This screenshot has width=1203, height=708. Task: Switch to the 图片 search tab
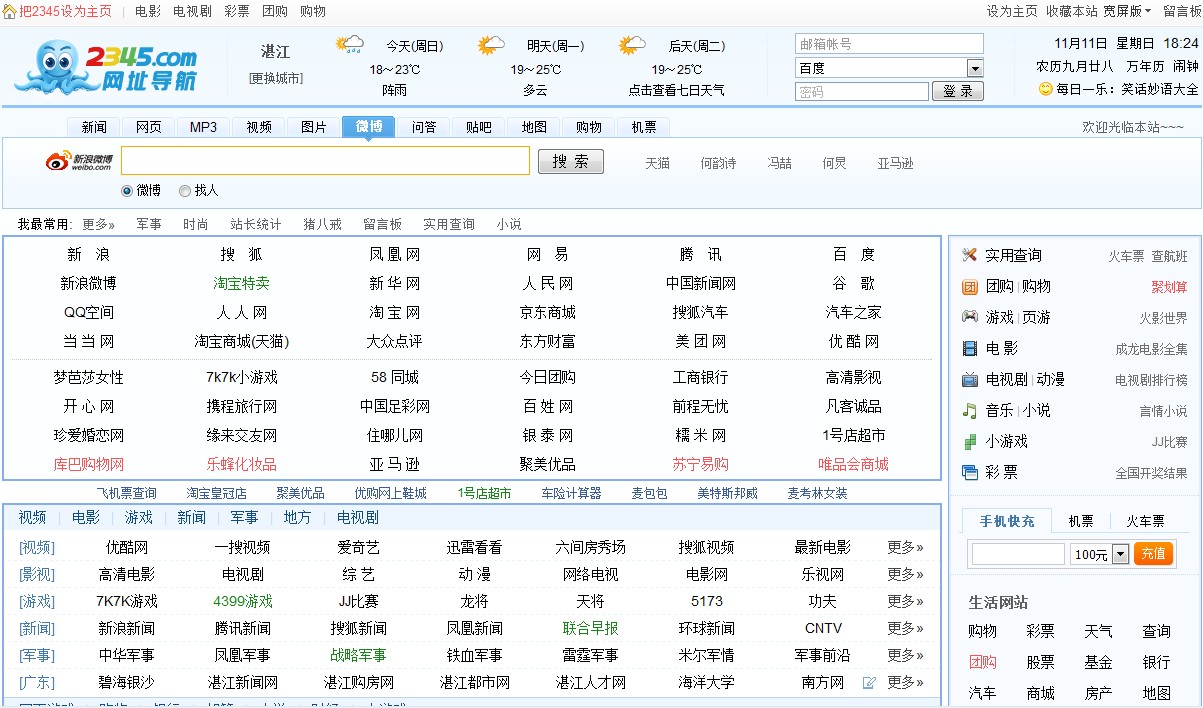(314, 127)
